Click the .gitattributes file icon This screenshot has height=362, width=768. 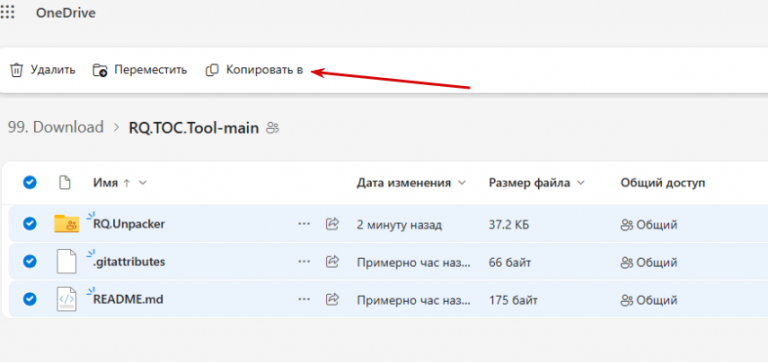point(66,262)
